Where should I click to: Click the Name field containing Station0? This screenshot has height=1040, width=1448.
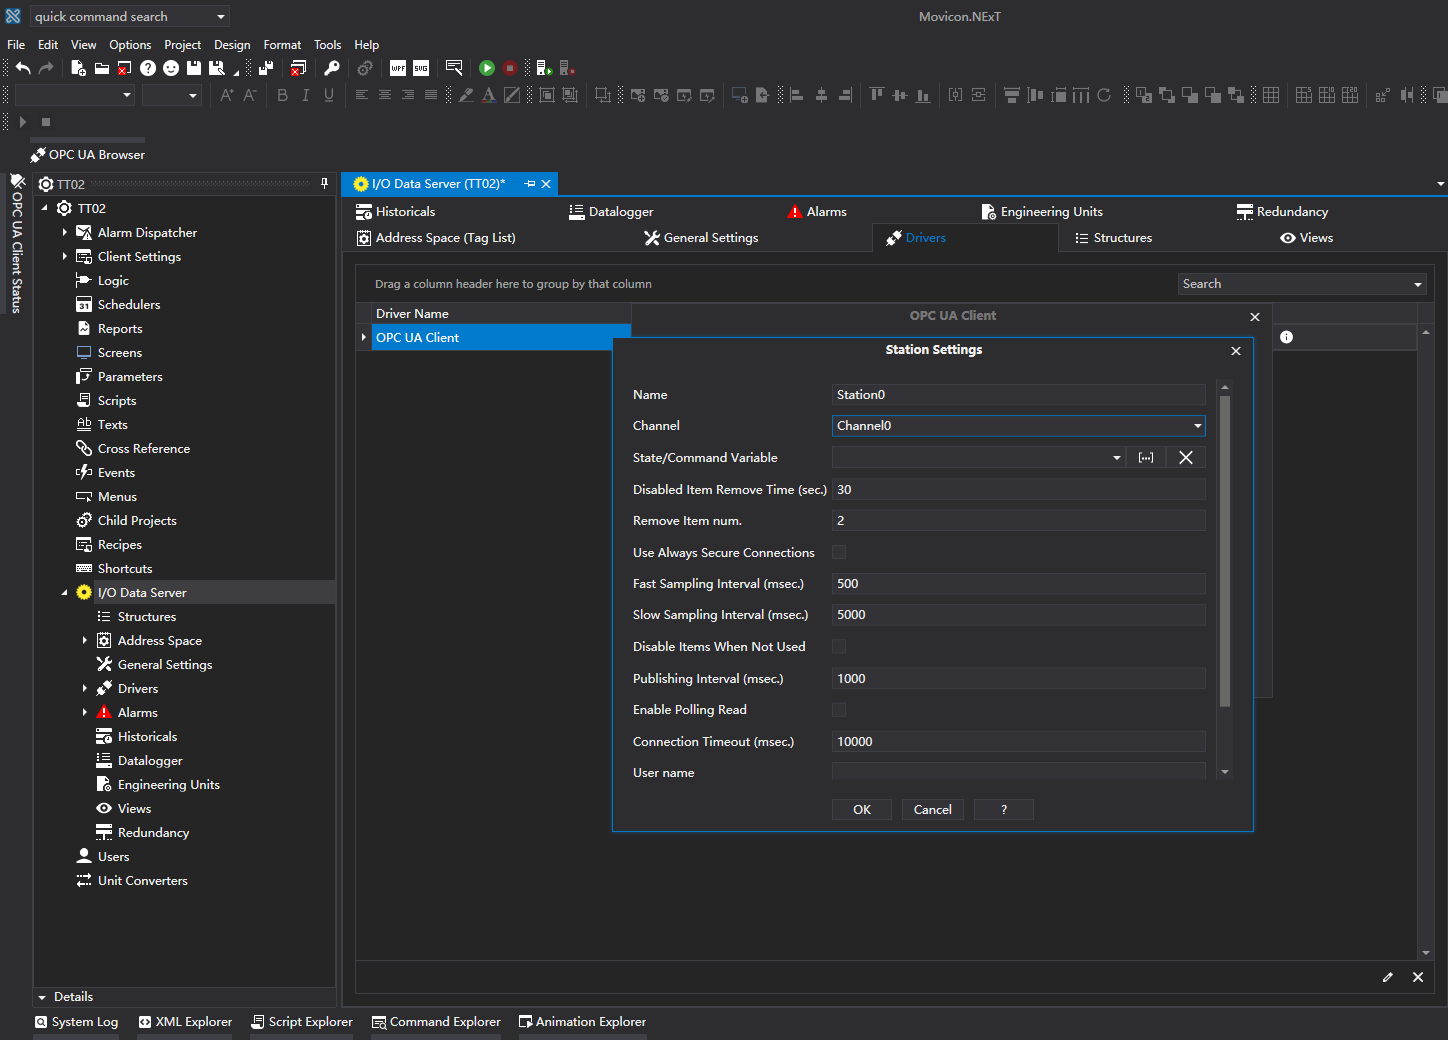point(1018,395)
